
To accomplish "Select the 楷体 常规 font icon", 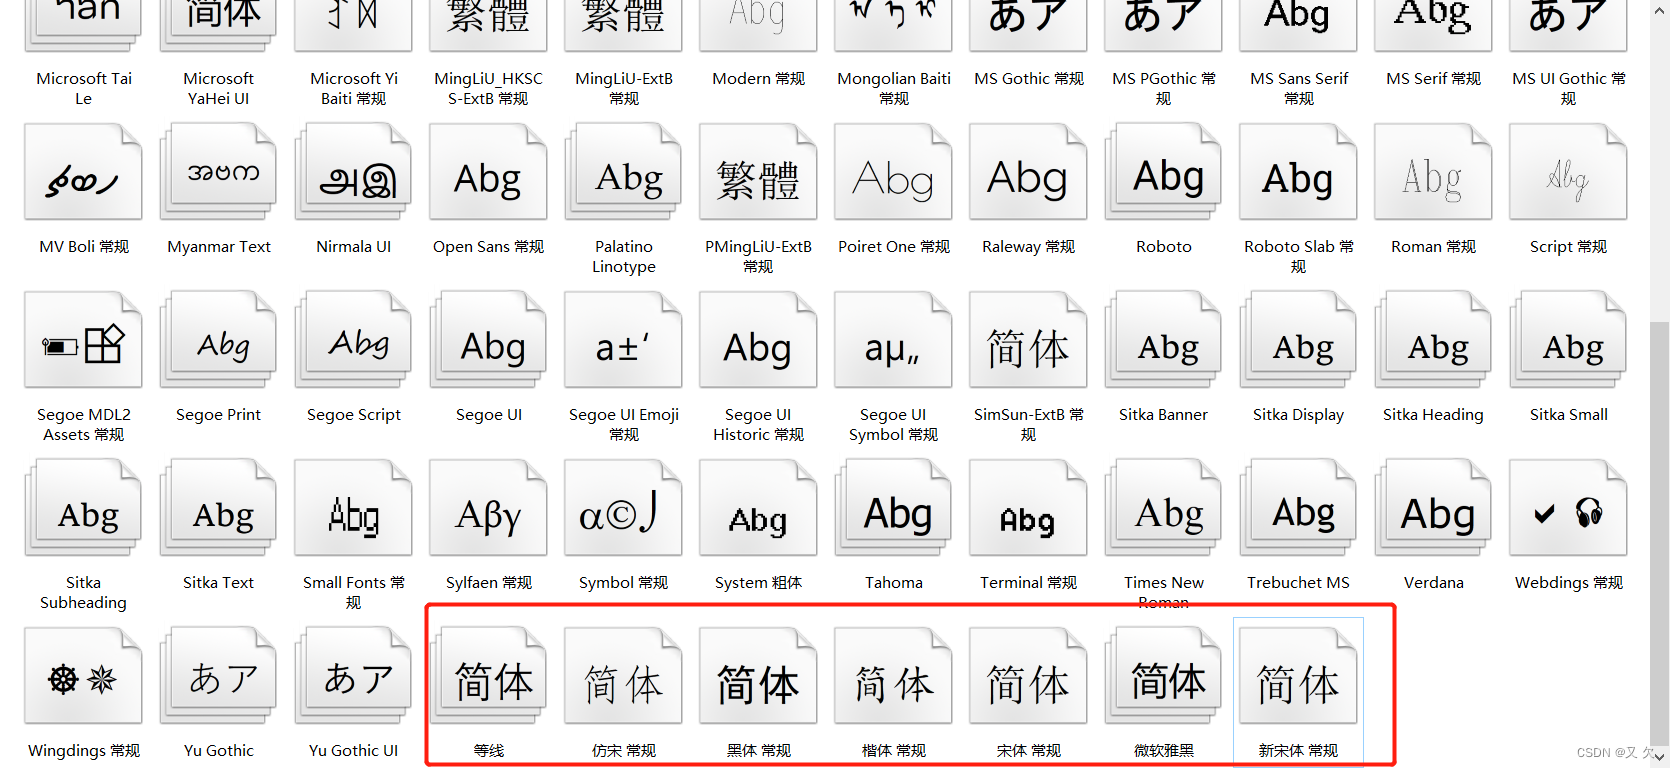I will tap(893, 675).
